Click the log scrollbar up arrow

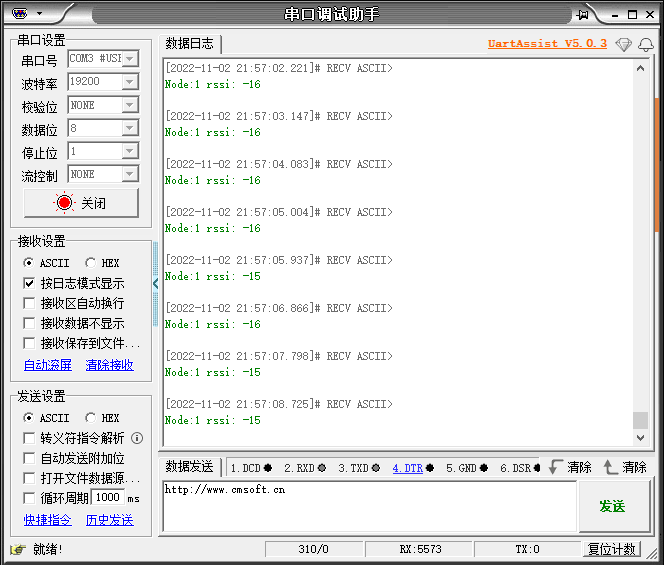pos(640,68)
